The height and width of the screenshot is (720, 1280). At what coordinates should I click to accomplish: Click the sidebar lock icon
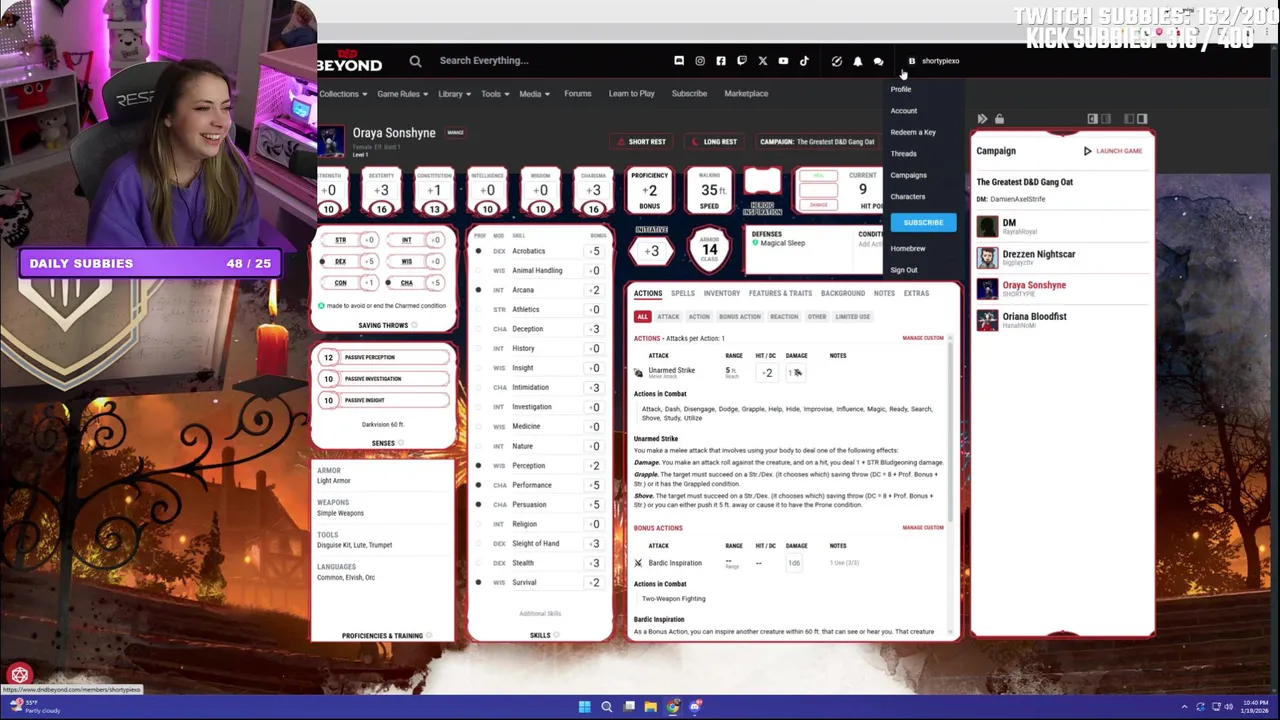click(999, 119)
